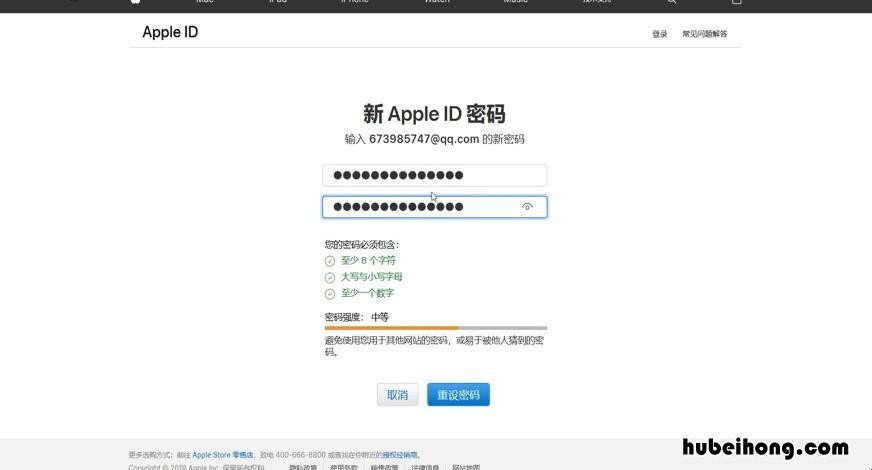This screenshot has height=470, width=872.
Task: Click the 673985747@qq.com email text
Action: (x=424, y=139)
